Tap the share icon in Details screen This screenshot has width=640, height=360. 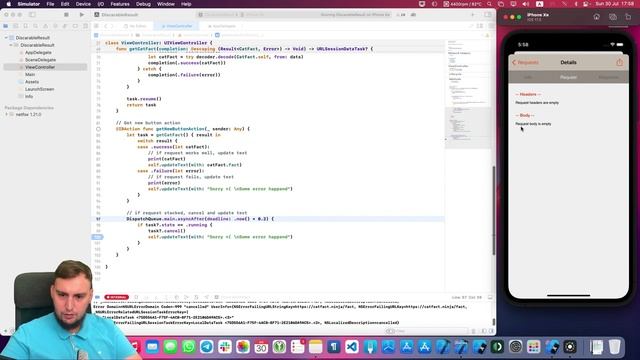click(x=620, y=62)
